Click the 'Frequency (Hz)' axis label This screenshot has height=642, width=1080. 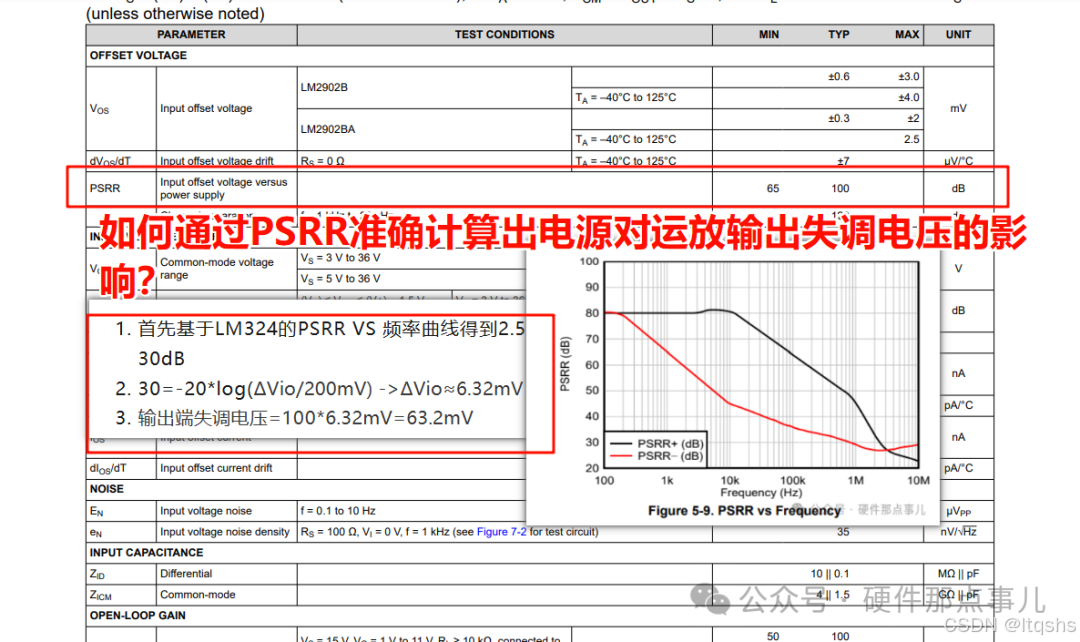click(761, 493)
